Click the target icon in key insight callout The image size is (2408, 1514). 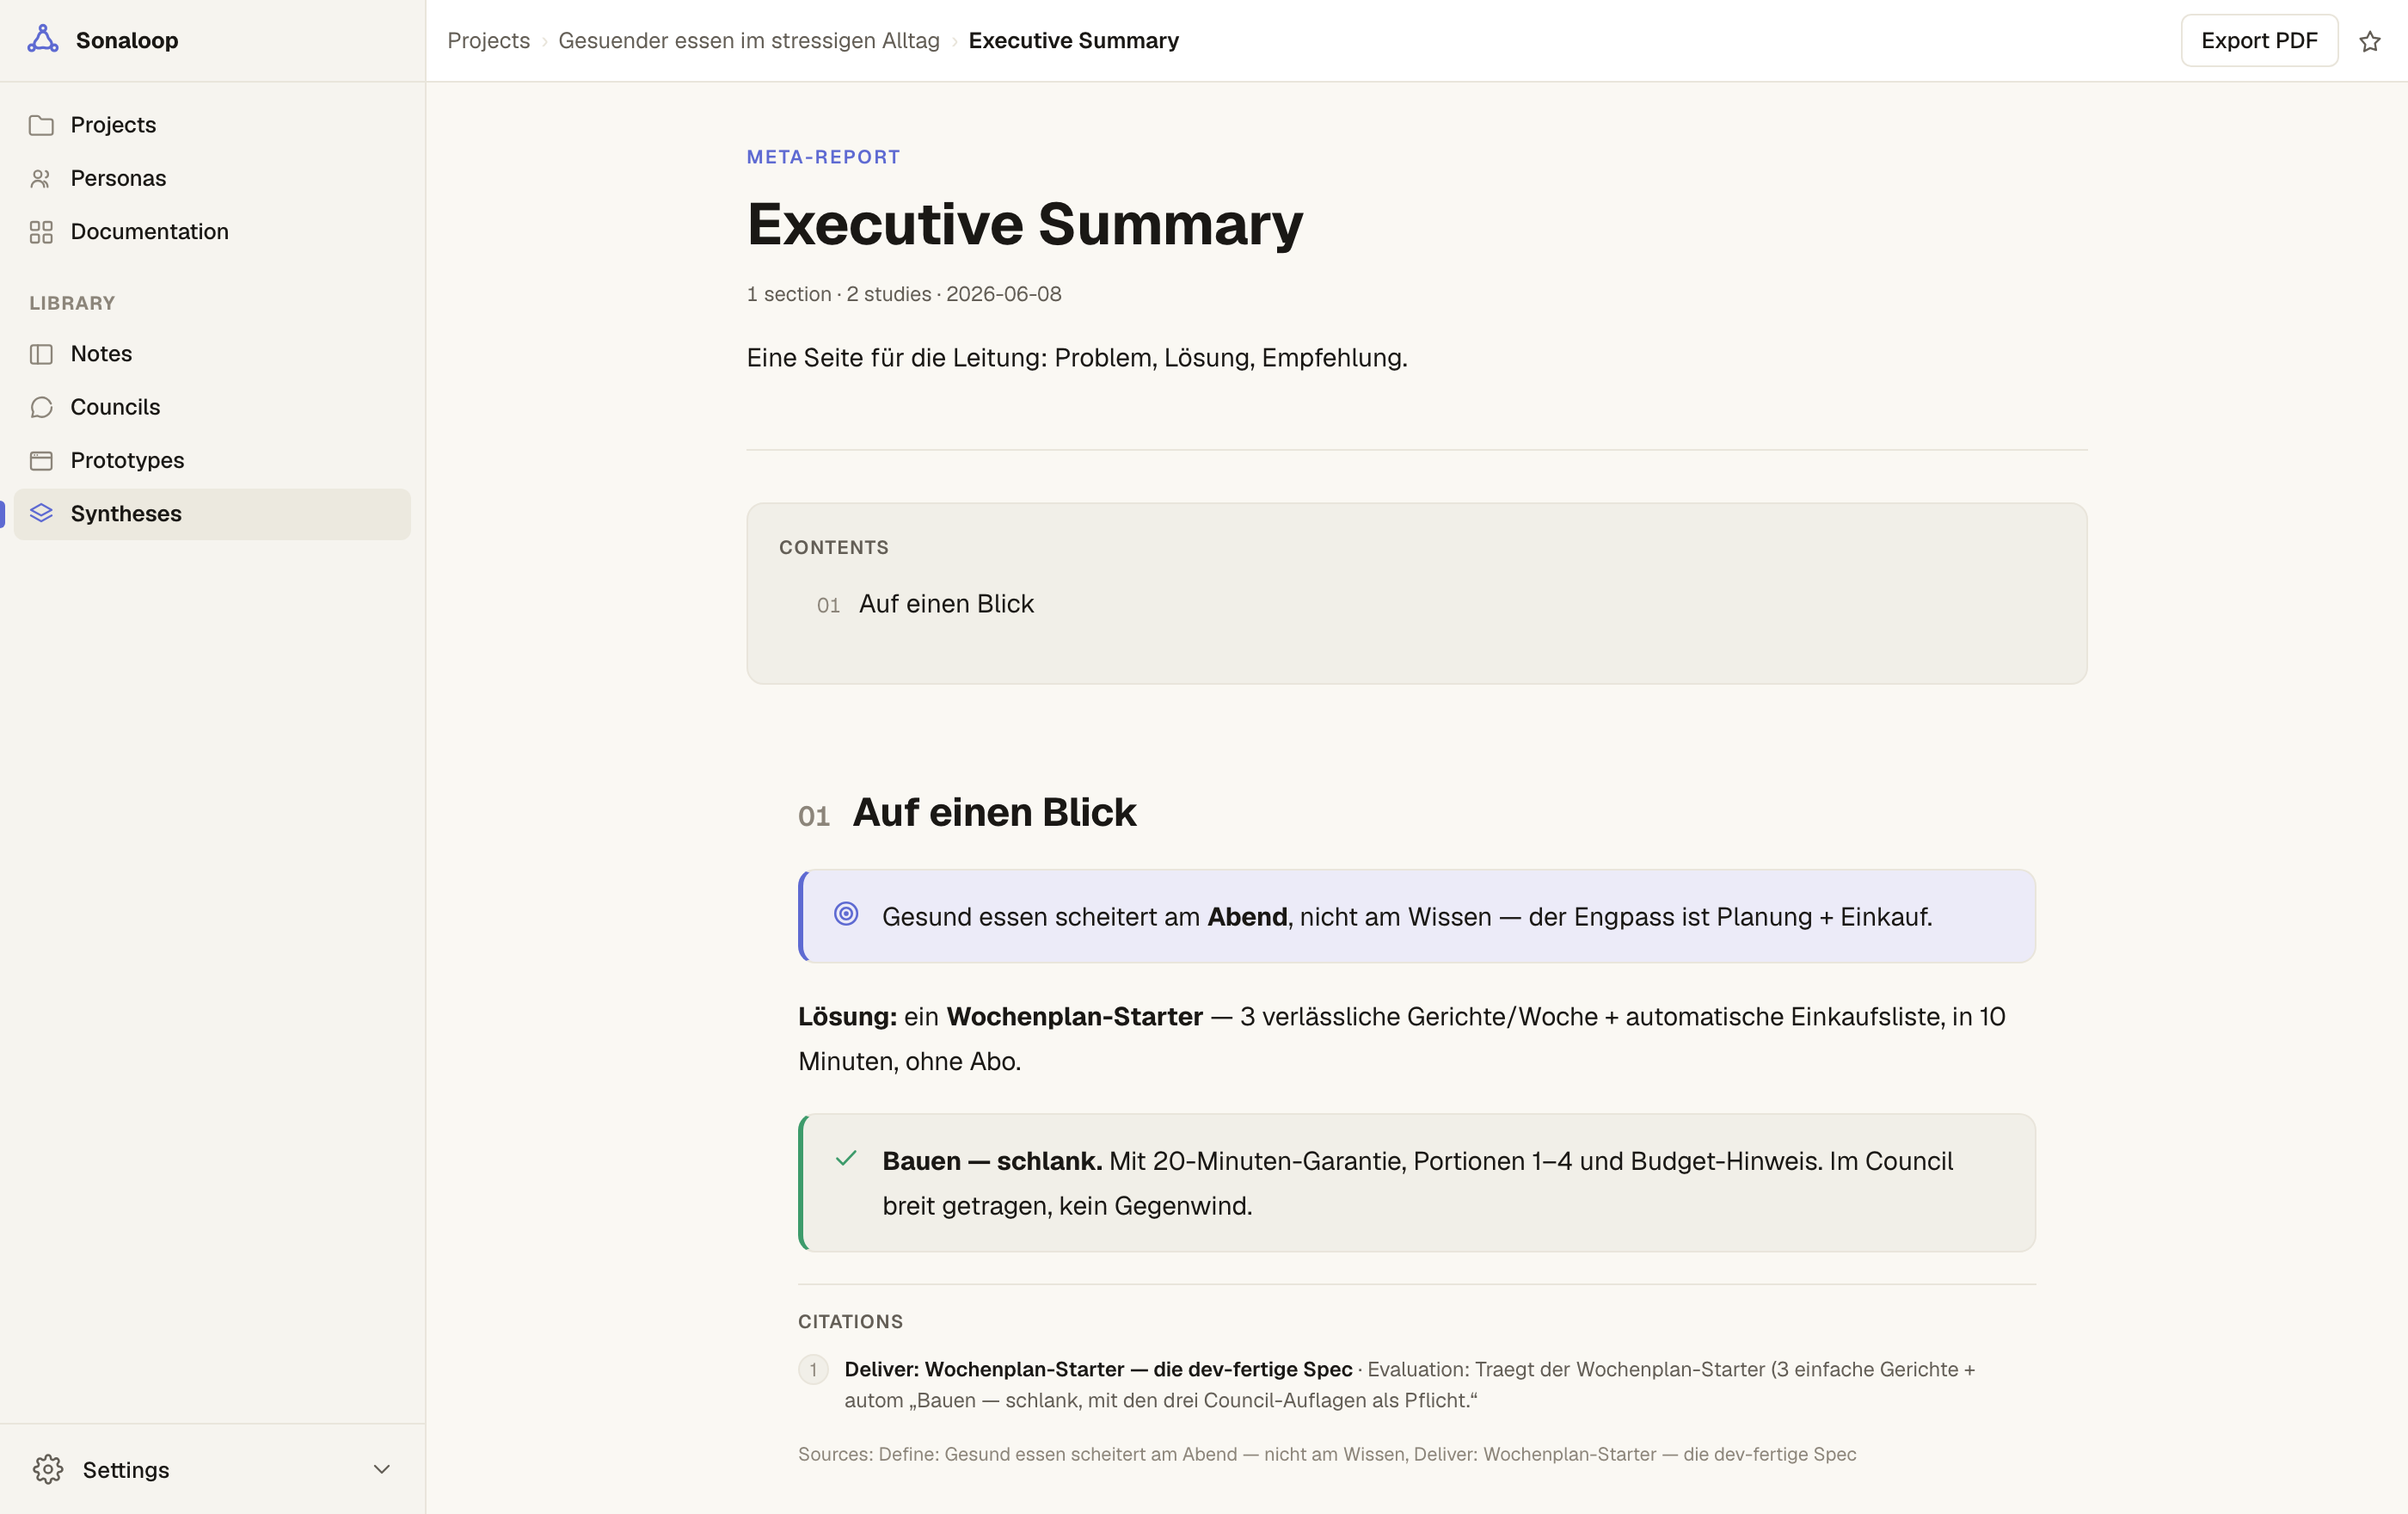click(846, 914)
